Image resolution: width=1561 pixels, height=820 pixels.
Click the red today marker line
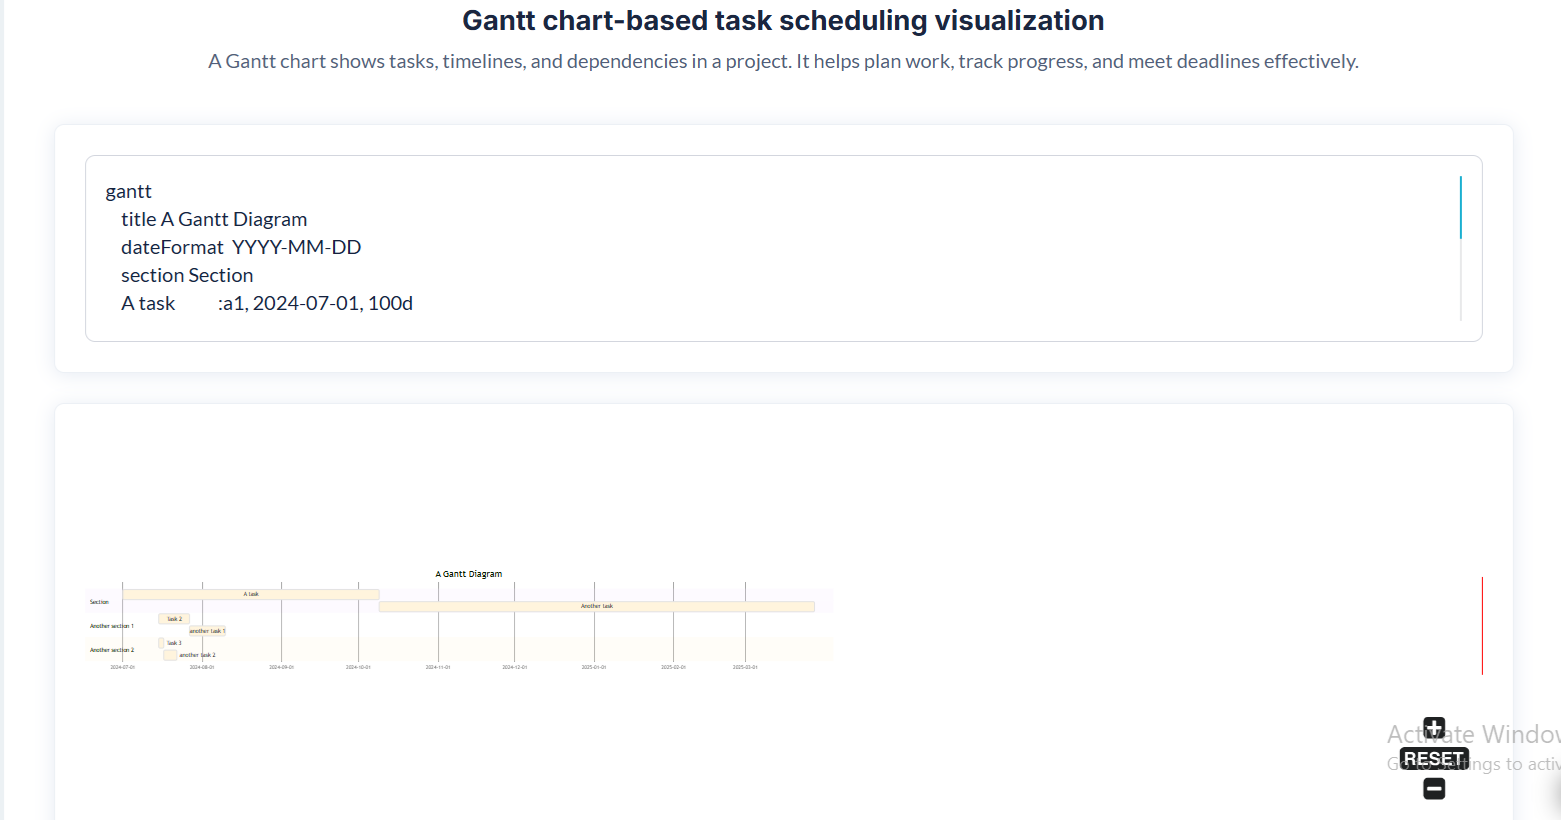coord(1482,625)
